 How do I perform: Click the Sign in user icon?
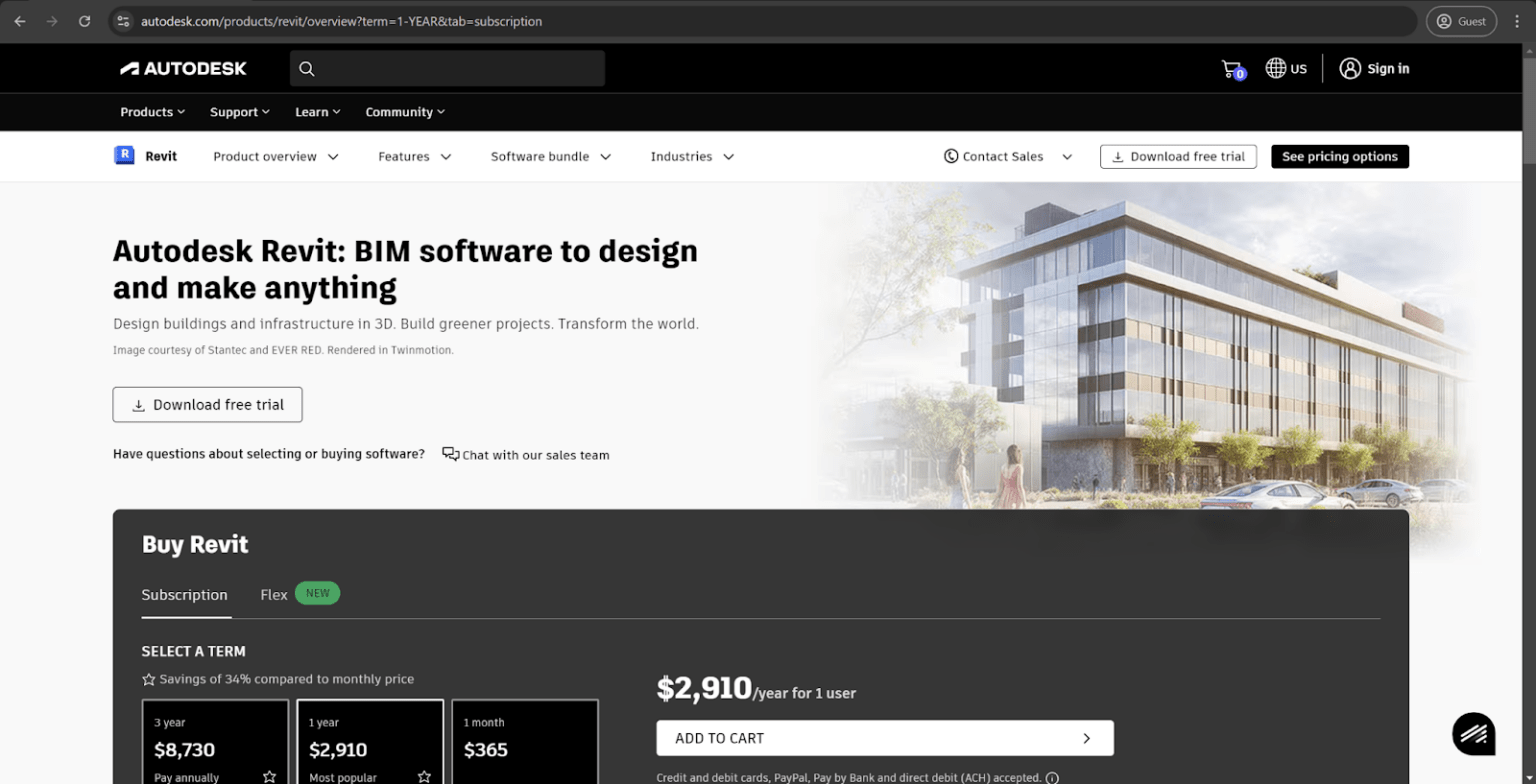point(1350,68)
